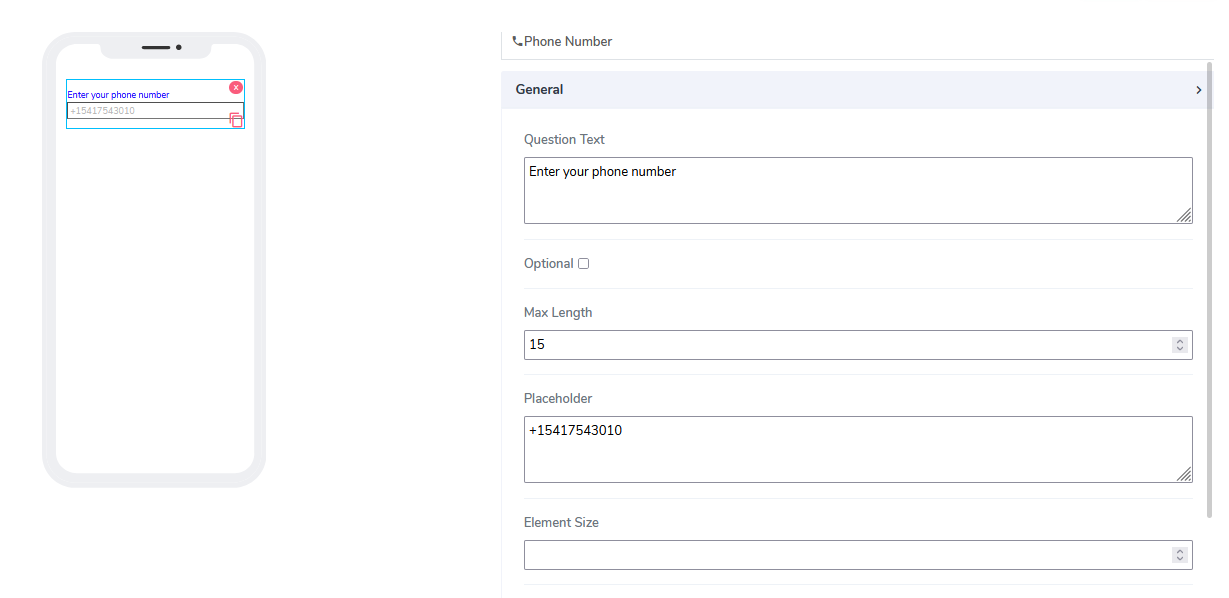The image size is (1229, 598).
Task: Click the phone handset icon beside Phone Number
Action: click(x=517, y=42)
